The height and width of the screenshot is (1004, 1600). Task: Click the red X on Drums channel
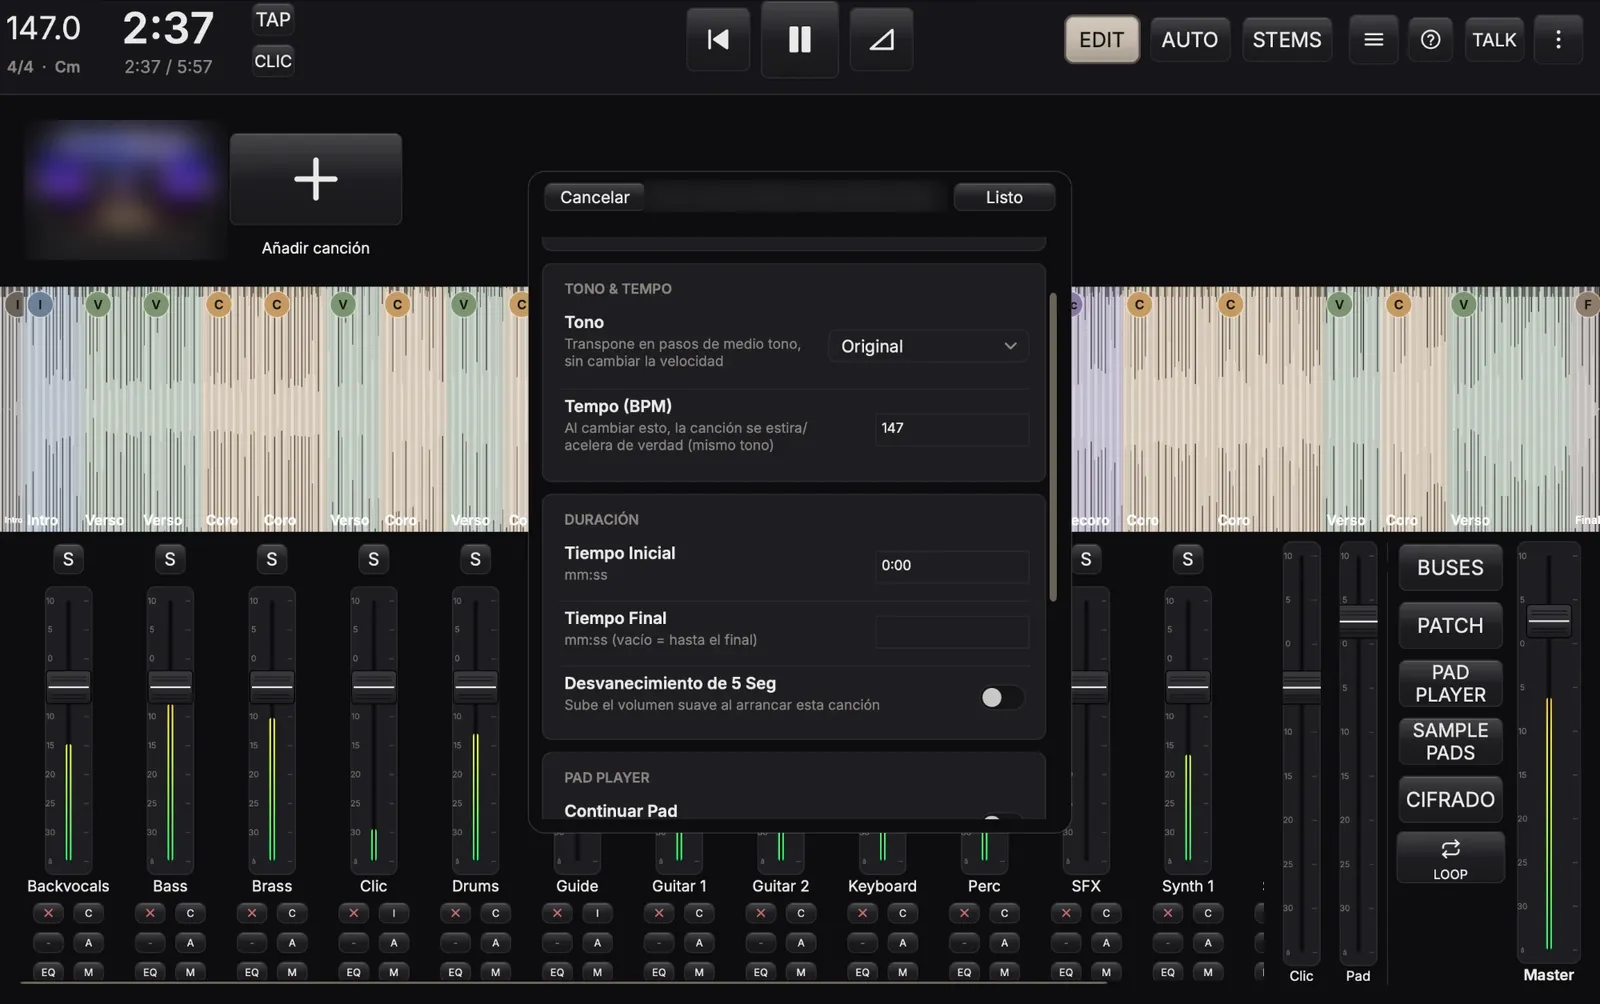point(455,913)
